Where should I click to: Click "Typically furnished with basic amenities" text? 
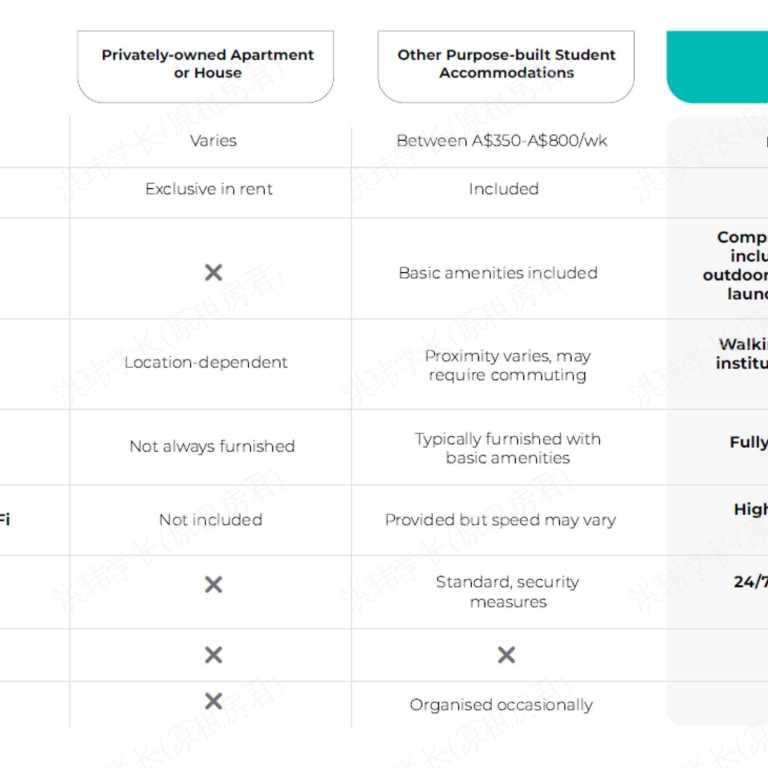click(x=508, y=448)
